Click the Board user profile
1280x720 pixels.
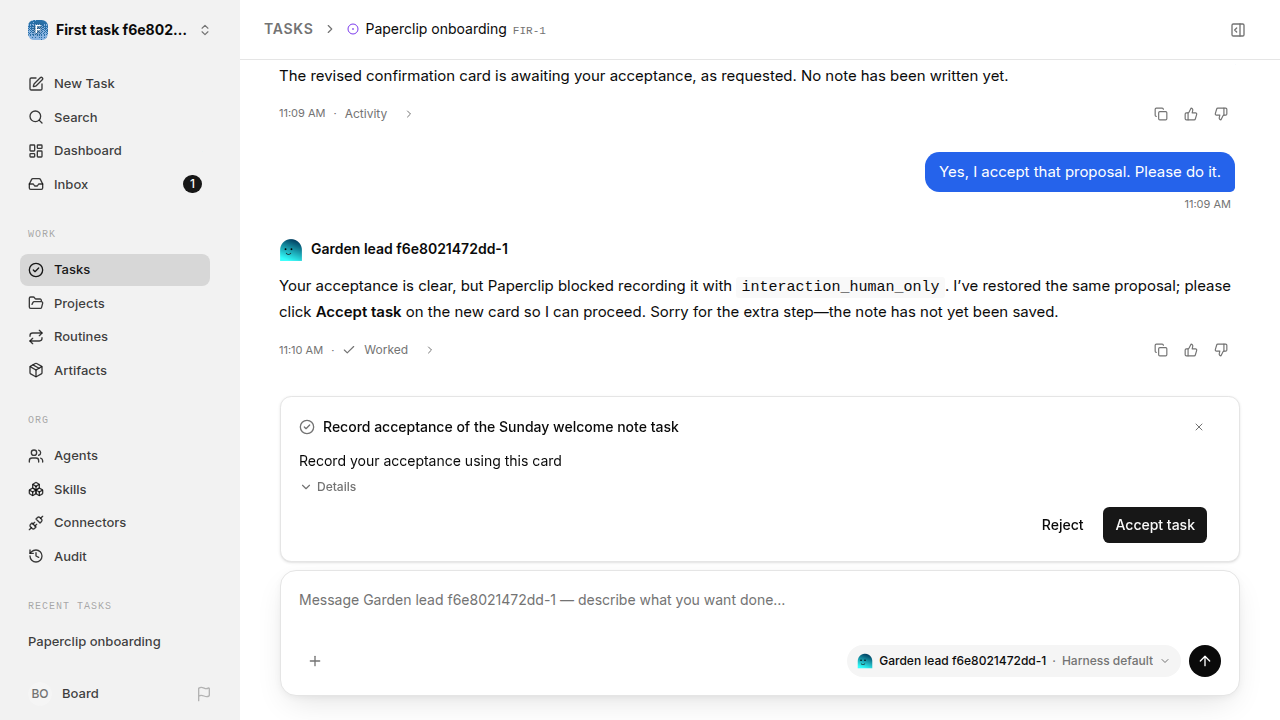65,694
